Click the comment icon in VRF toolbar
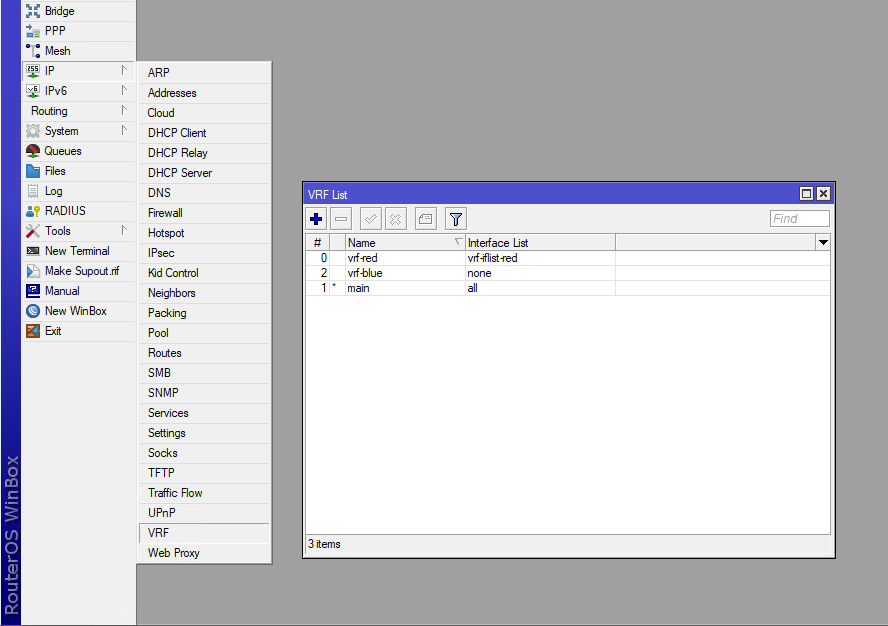The height and width of the screenshot is (626, 888). pos(427,218)
